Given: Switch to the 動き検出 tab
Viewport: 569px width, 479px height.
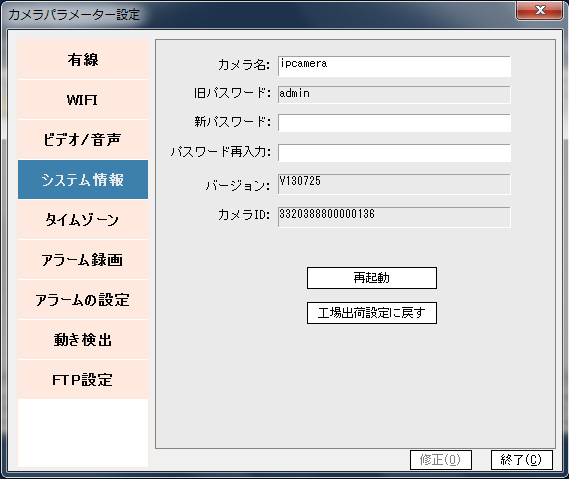Looking at the screenshot, I should (x=83, y=340).
